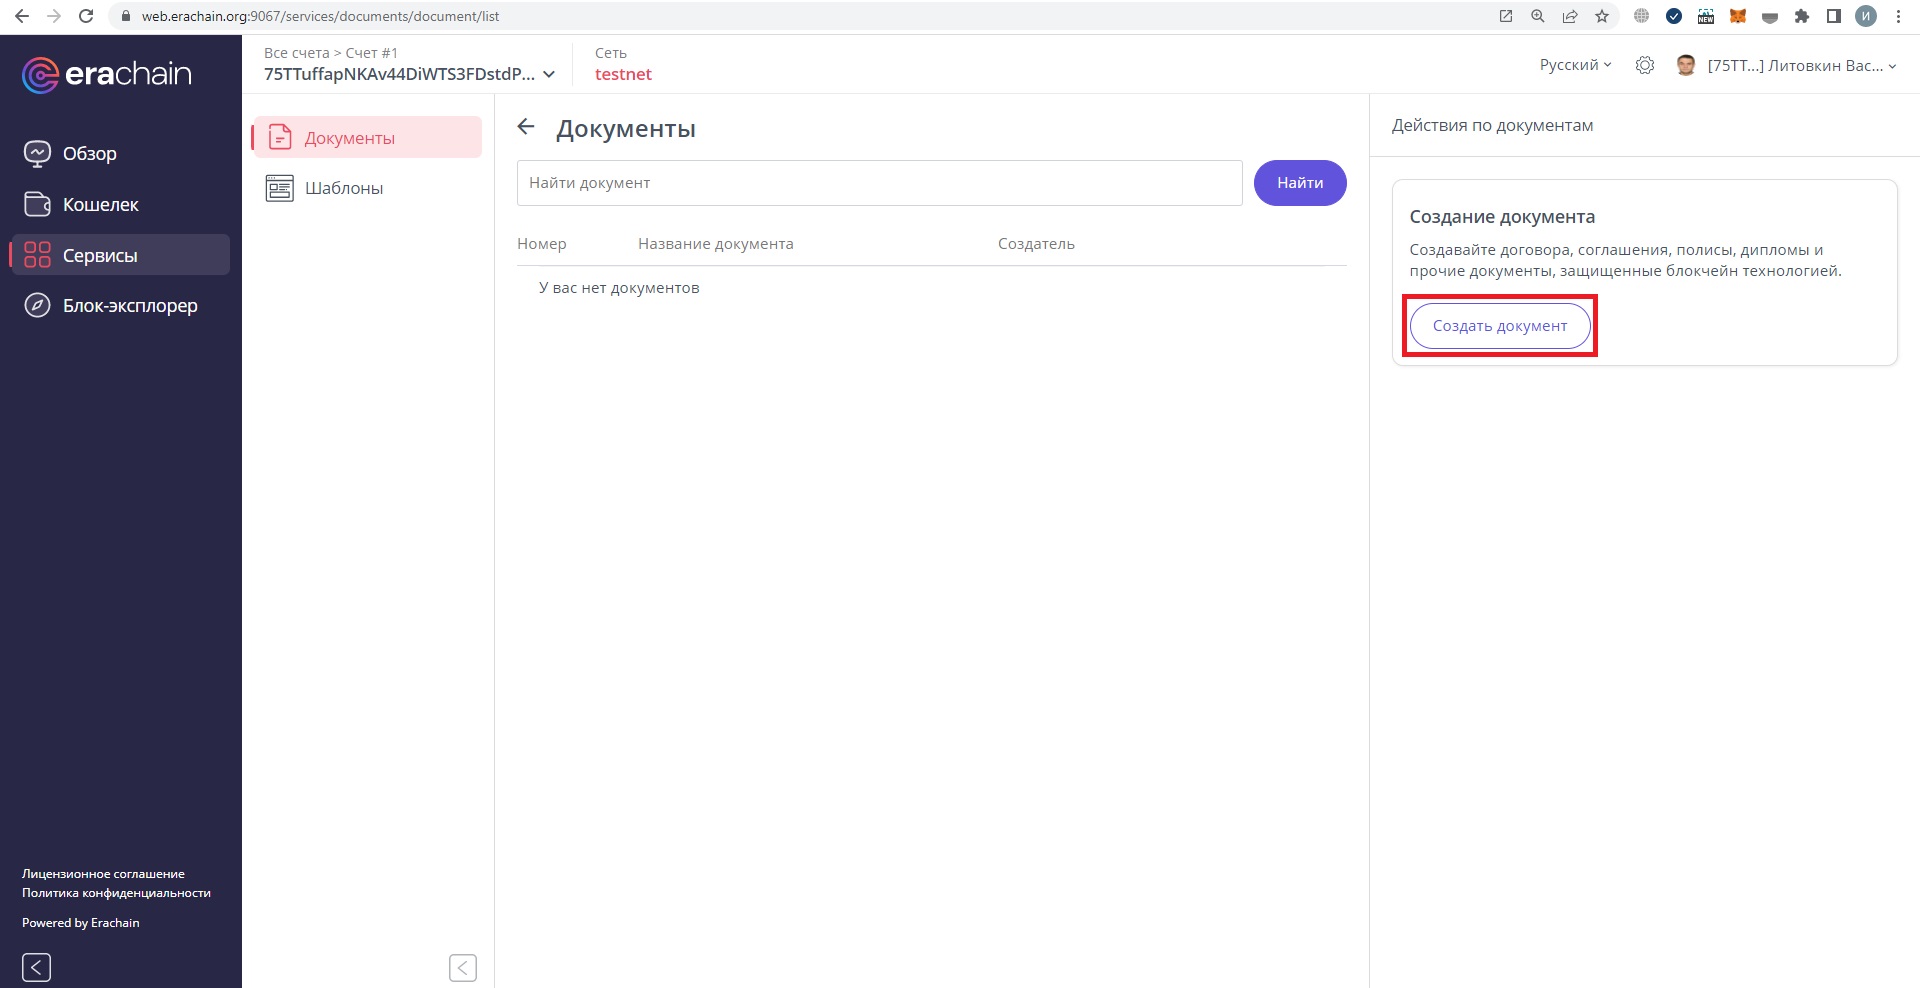This screenshot has height=988, width=1920.
Task: Select the Шаблоны templates tab
Action: click(343, 188)
